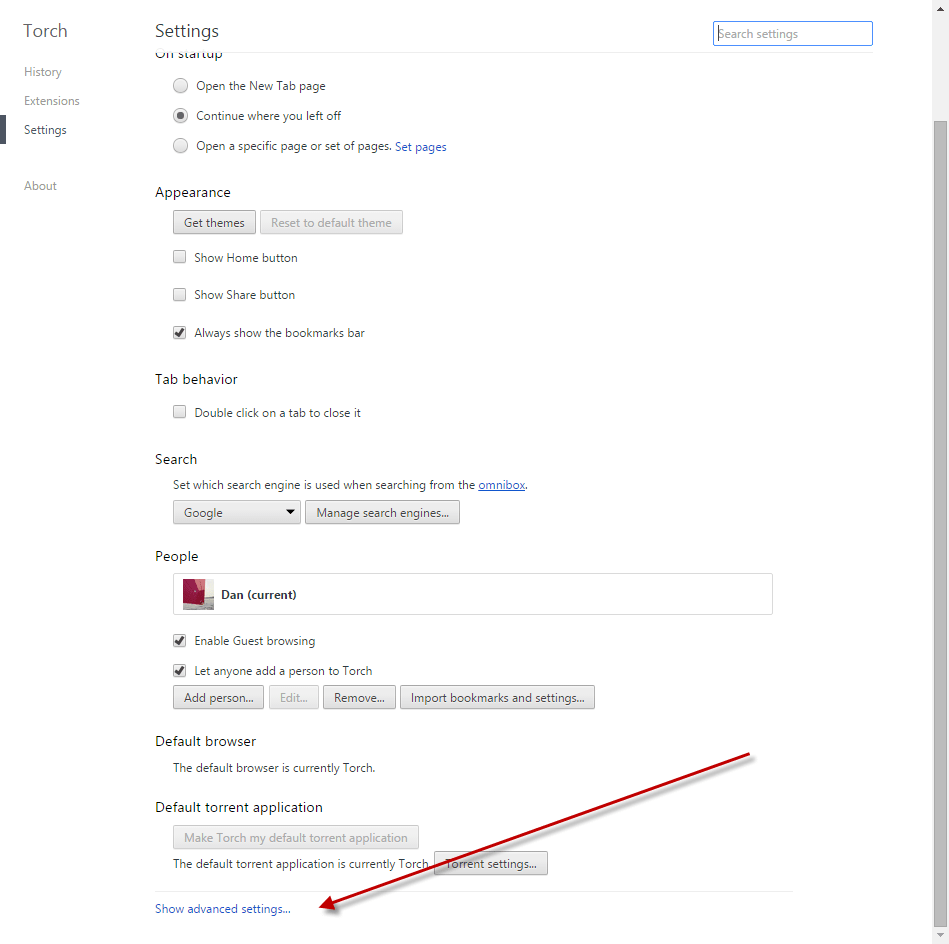Select Open the New Tab page radio

pyautogui.click(x=180, y=86)
